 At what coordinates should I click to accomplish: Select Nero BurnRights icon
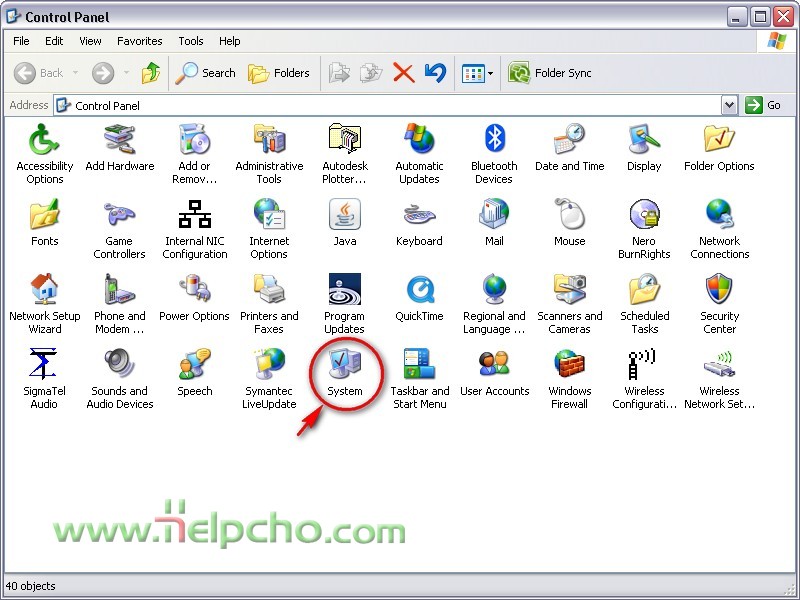coord(644,229)
